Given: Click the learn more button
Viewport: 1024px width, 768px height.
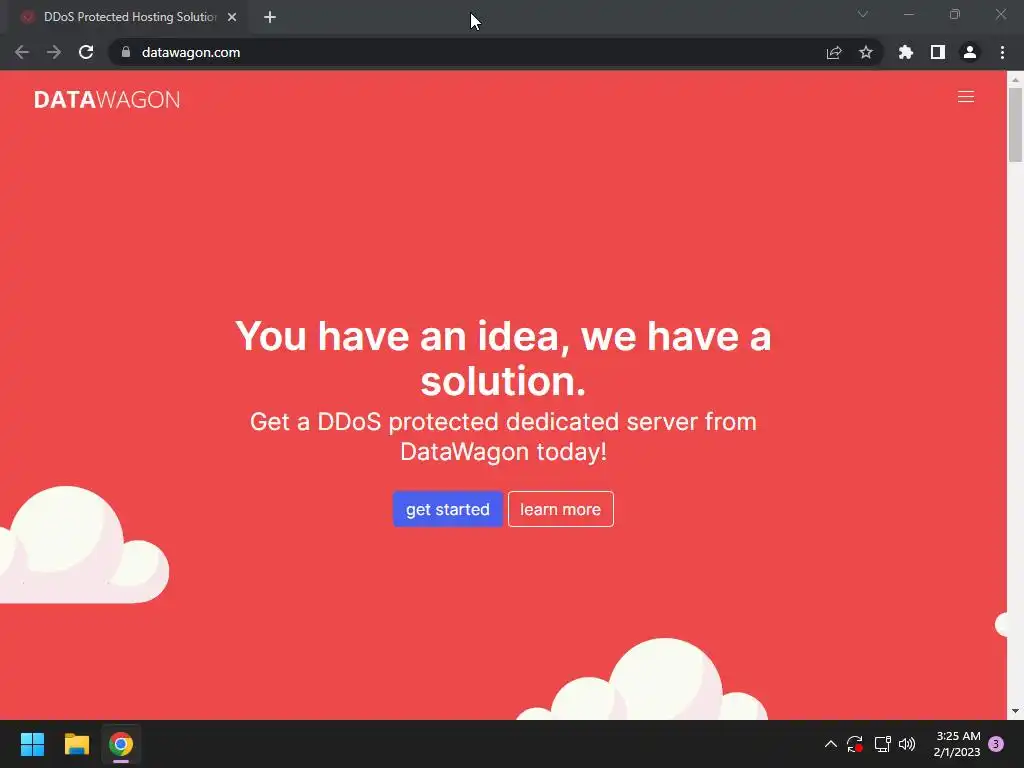Looking at the screenshot, I should pos(560,509).
